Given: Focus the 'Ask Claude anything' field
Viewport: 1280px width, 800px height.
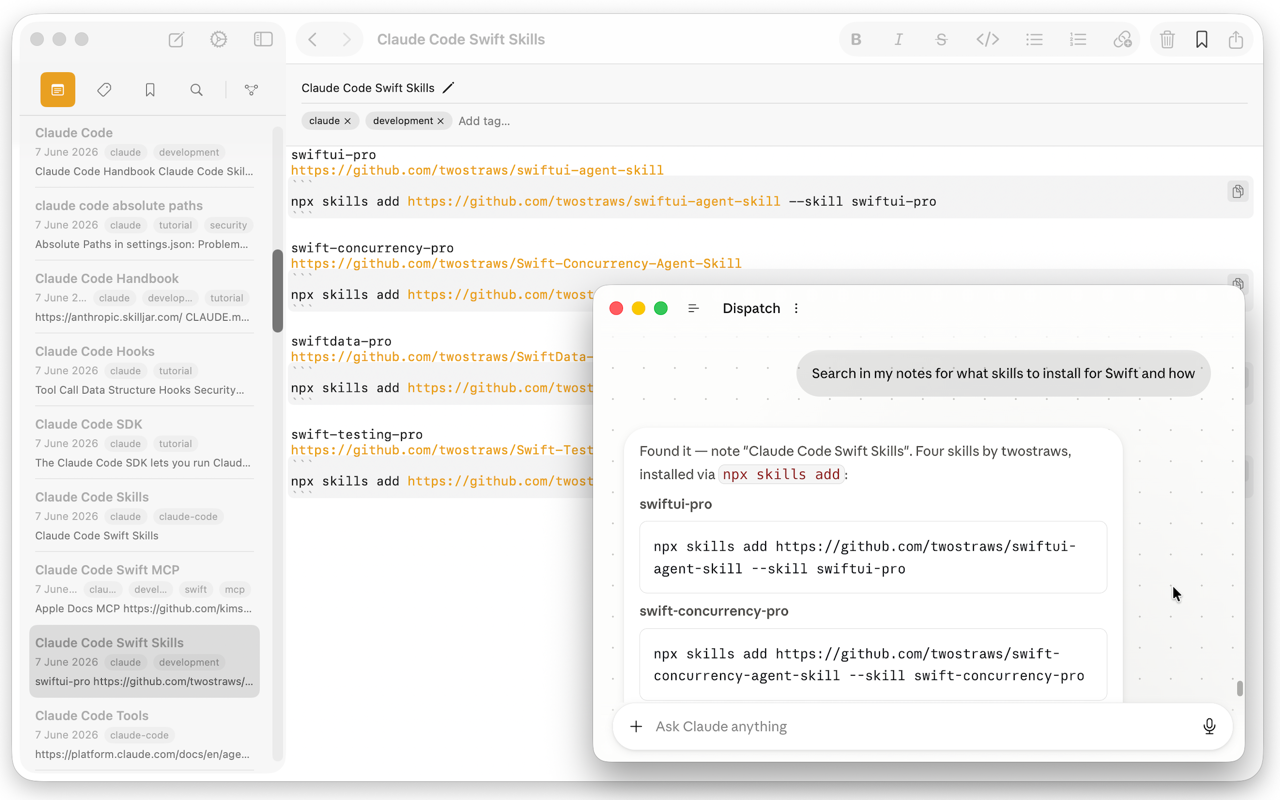Looking at the screenshot, I should (x=920, y=726).
